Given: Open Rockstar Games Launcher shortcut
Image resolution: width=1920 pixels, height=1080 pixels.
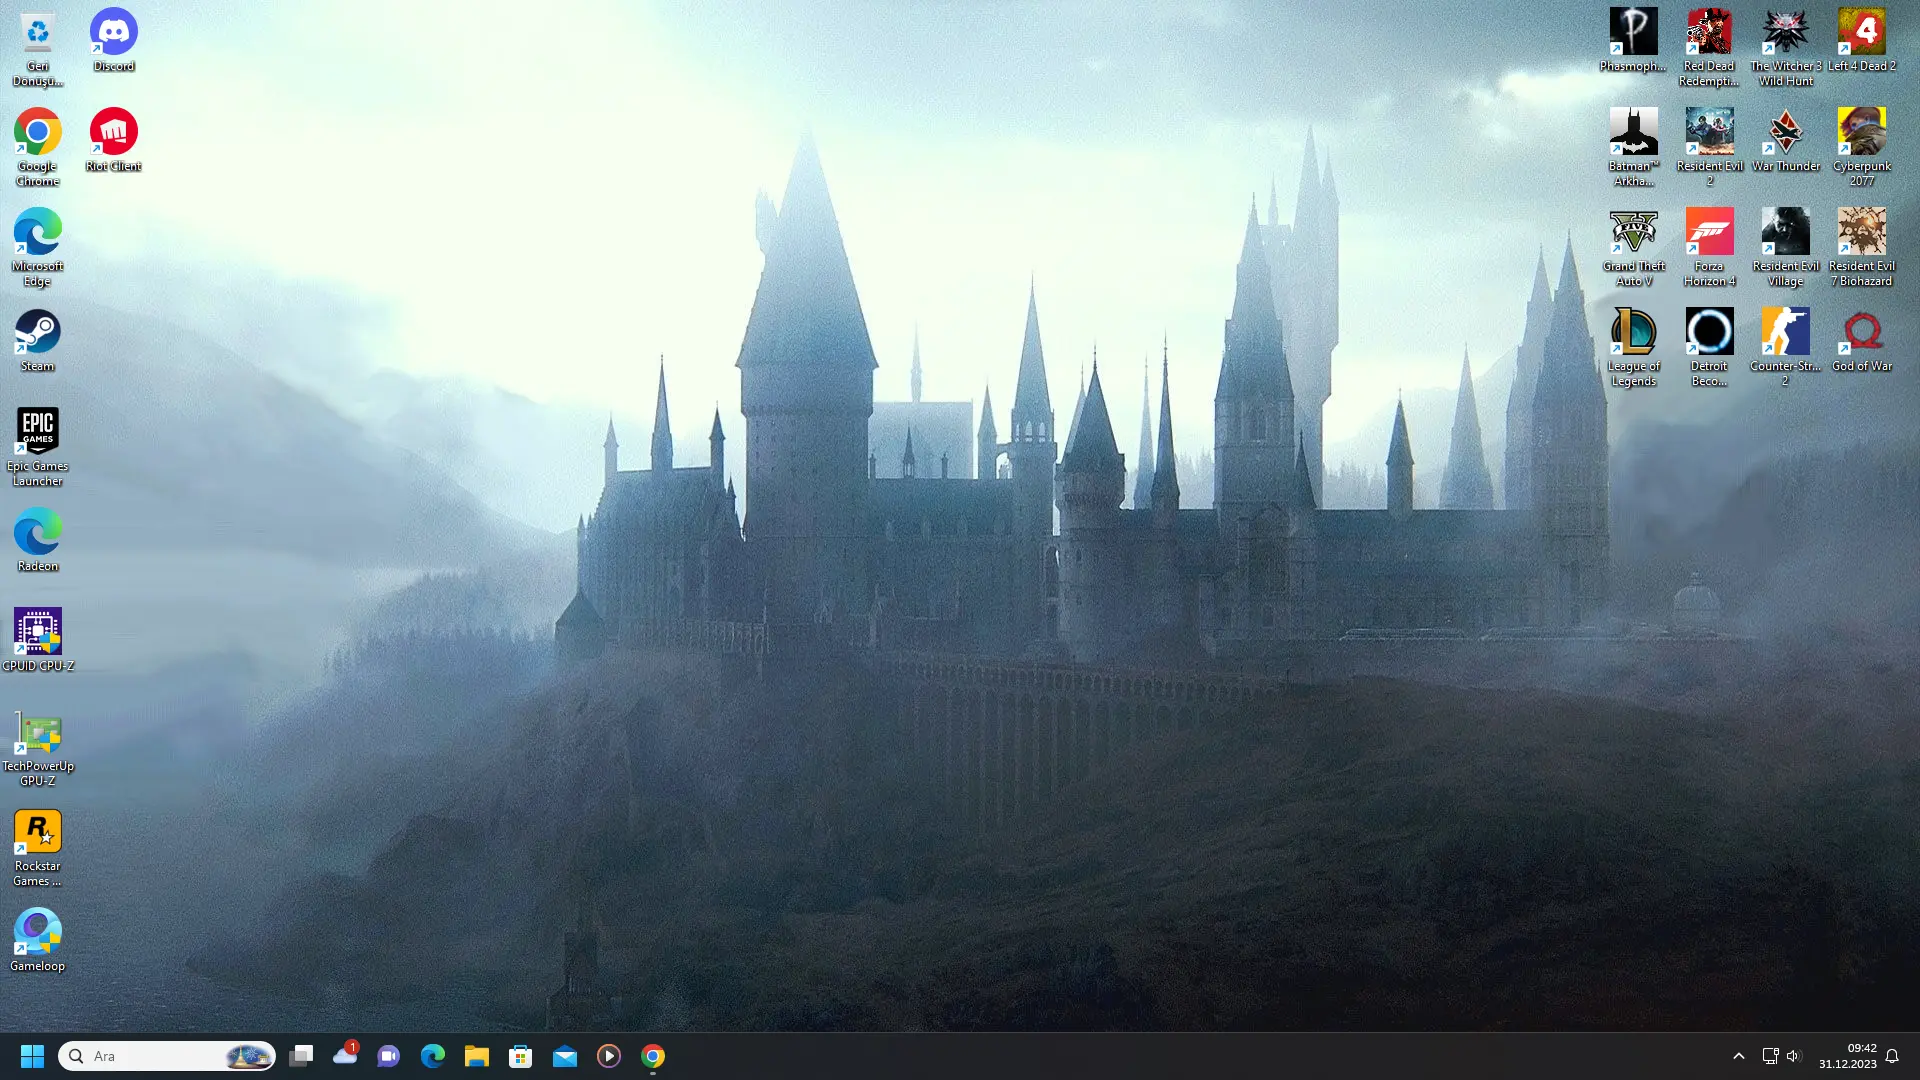Looking at the screenshot, I should pyautogui.click(x=37, y=847).
